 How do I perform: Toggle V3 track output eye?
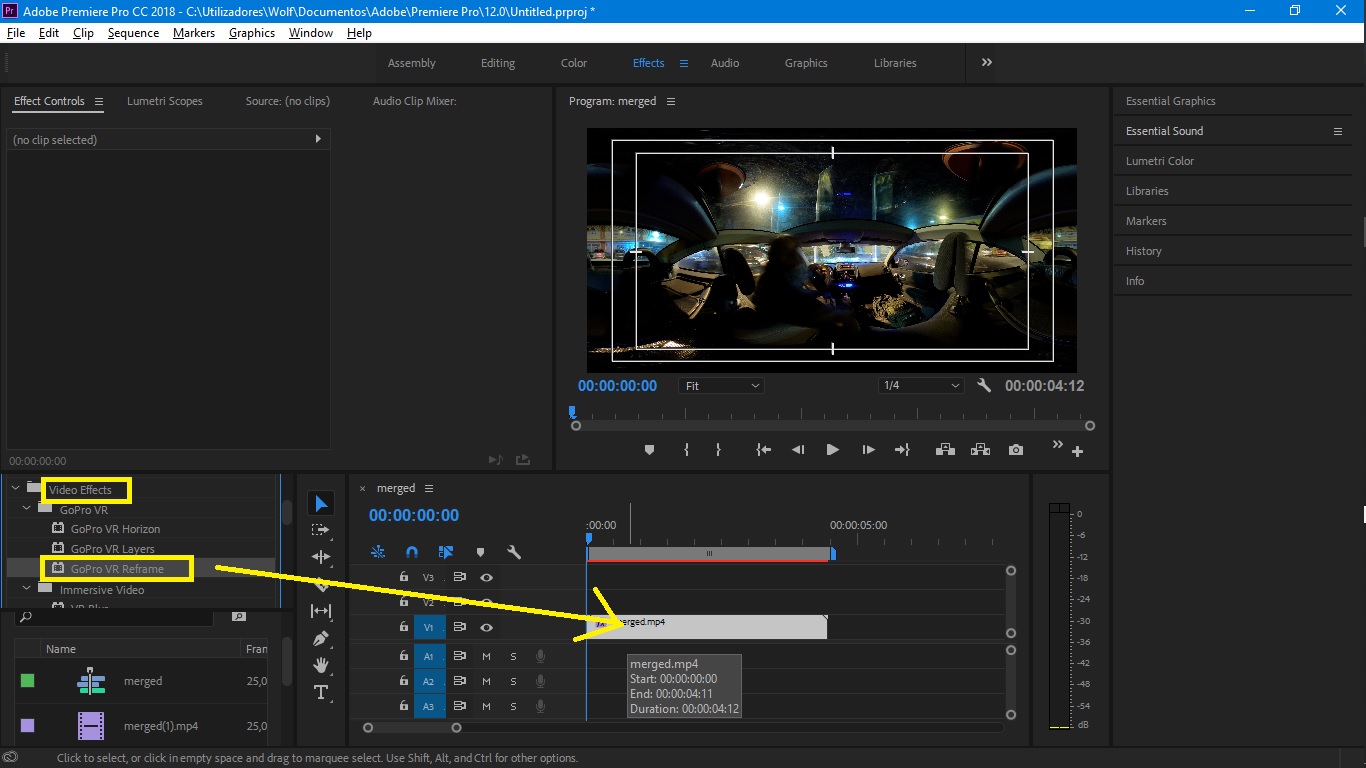click(486, 577)
